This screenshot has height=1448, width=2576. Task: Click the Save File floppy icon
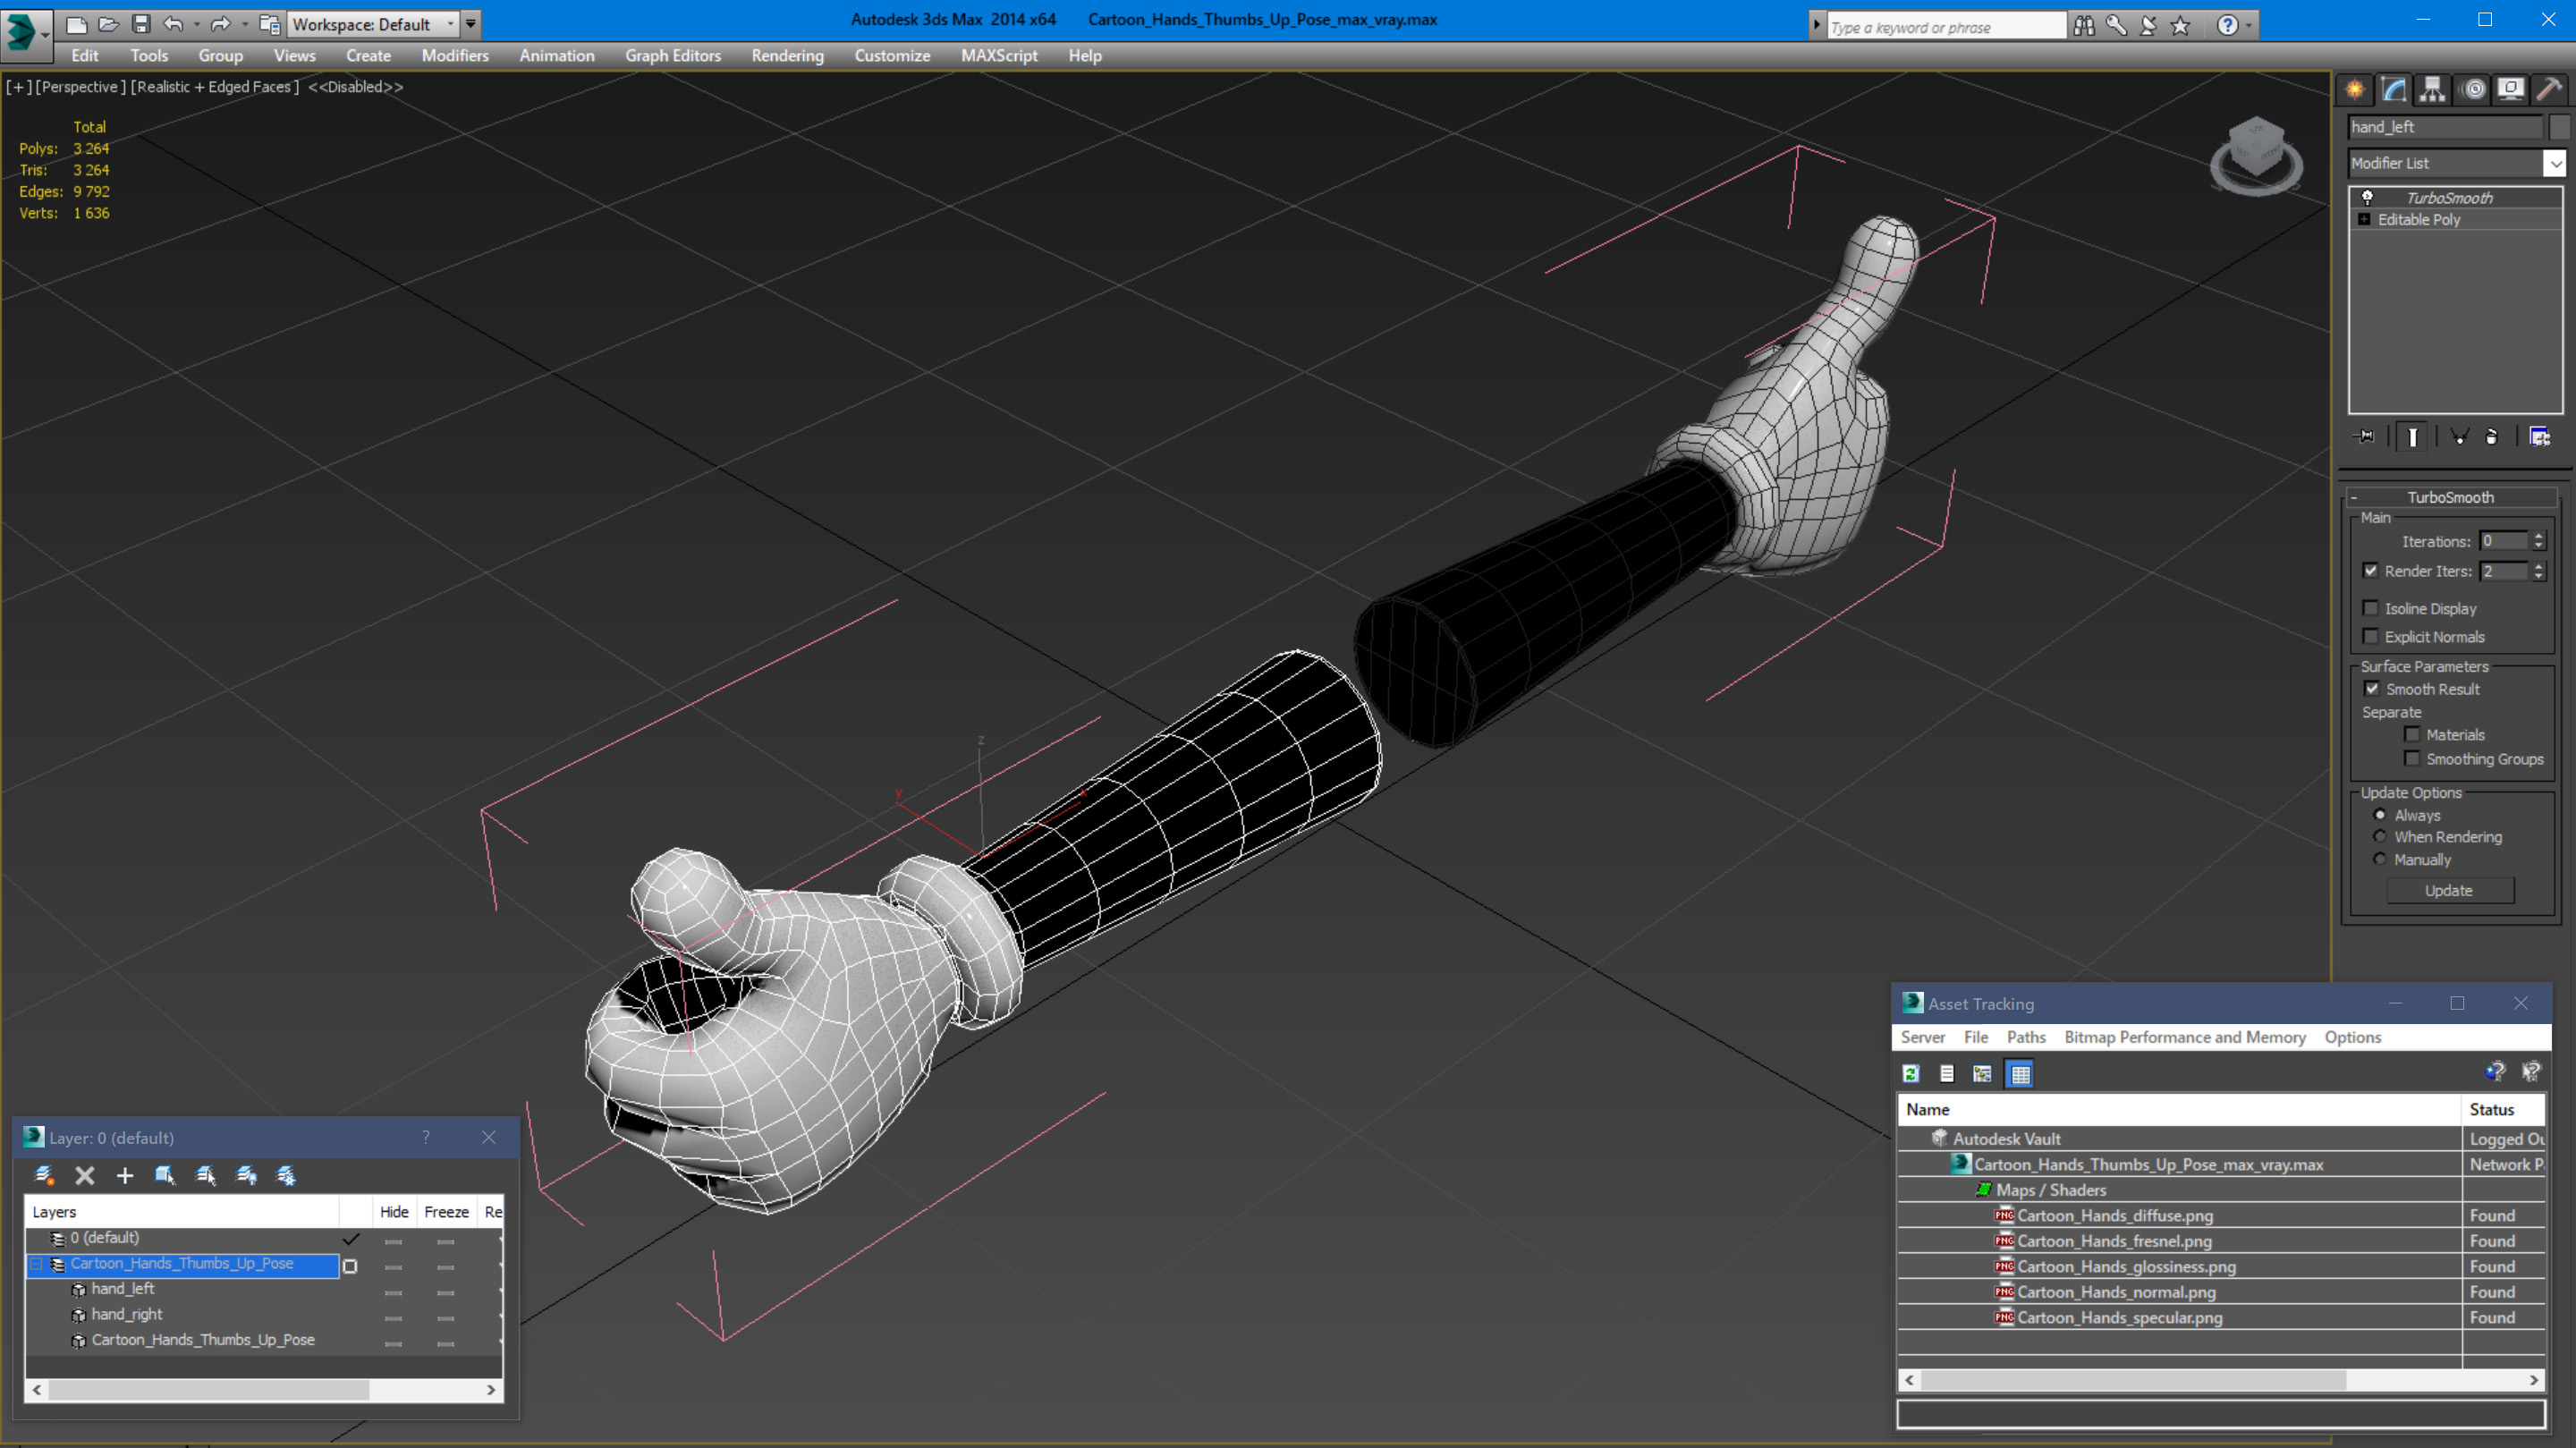coord(141,24)
